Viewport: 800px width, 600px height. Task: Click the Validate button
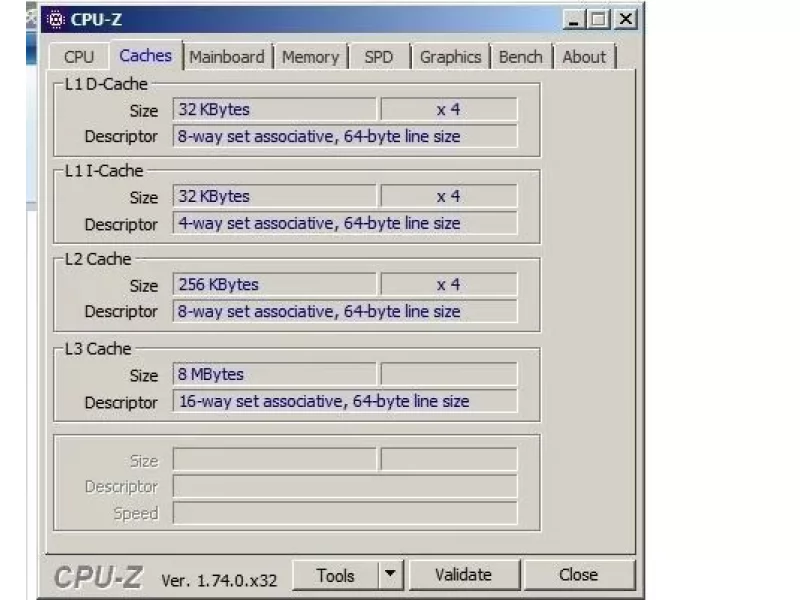(463, 575)
